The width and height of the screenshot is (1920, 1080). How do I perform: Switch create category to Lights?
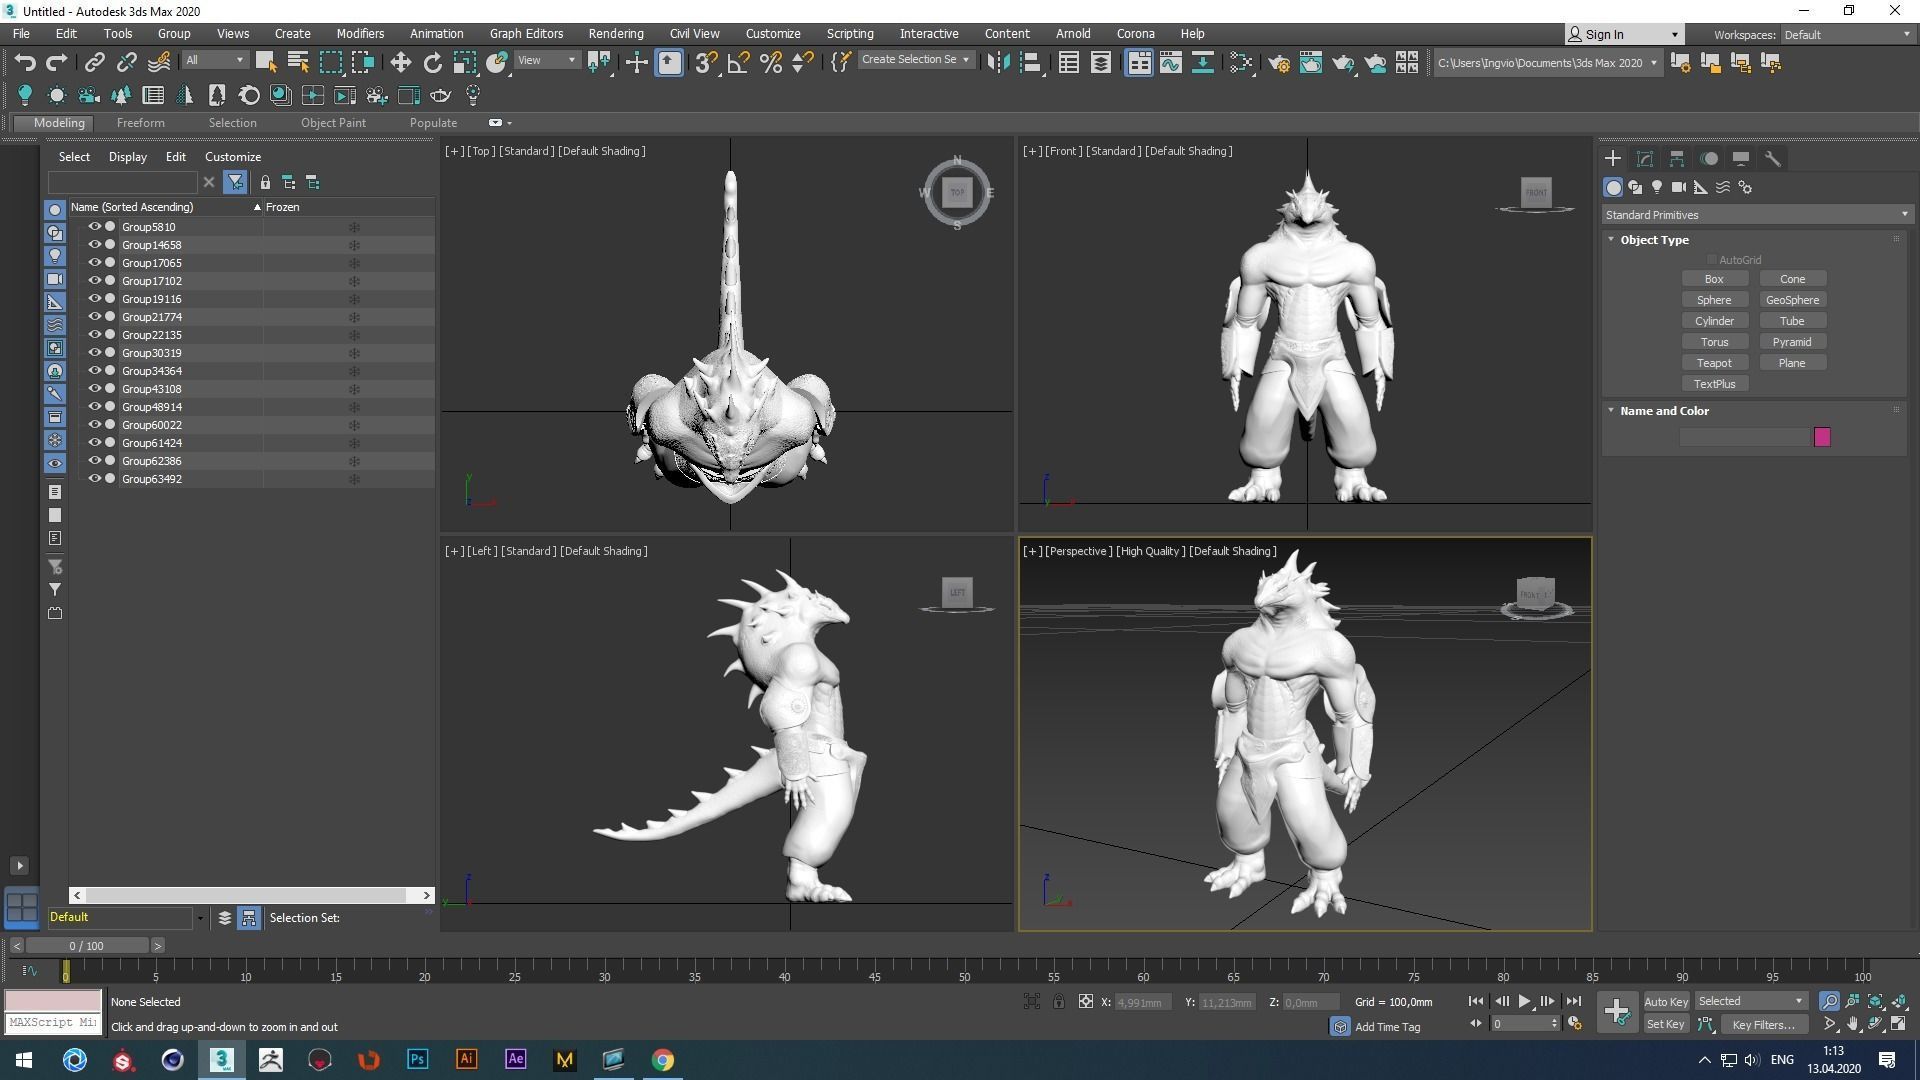[1657, 187]
